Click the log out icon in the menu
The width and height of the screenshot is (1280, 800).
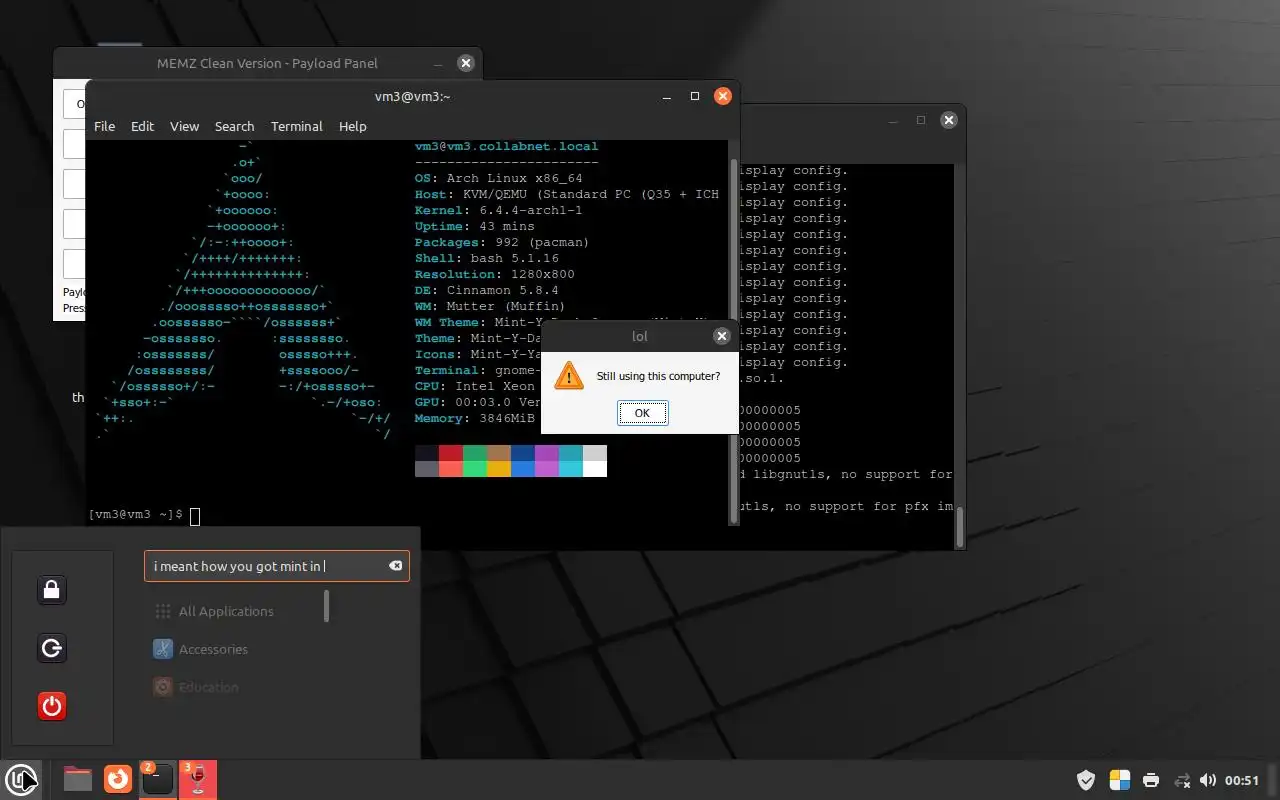pos(52,648)
